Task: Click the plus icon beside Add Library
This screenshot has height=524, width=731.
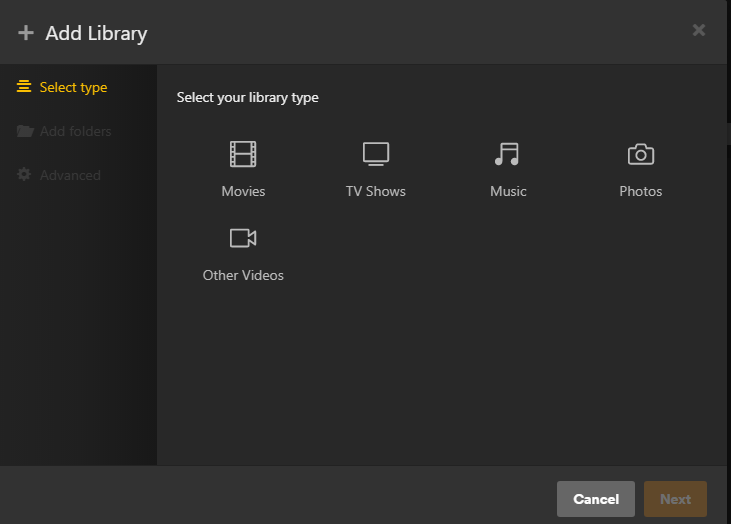Action: point(26,33)
